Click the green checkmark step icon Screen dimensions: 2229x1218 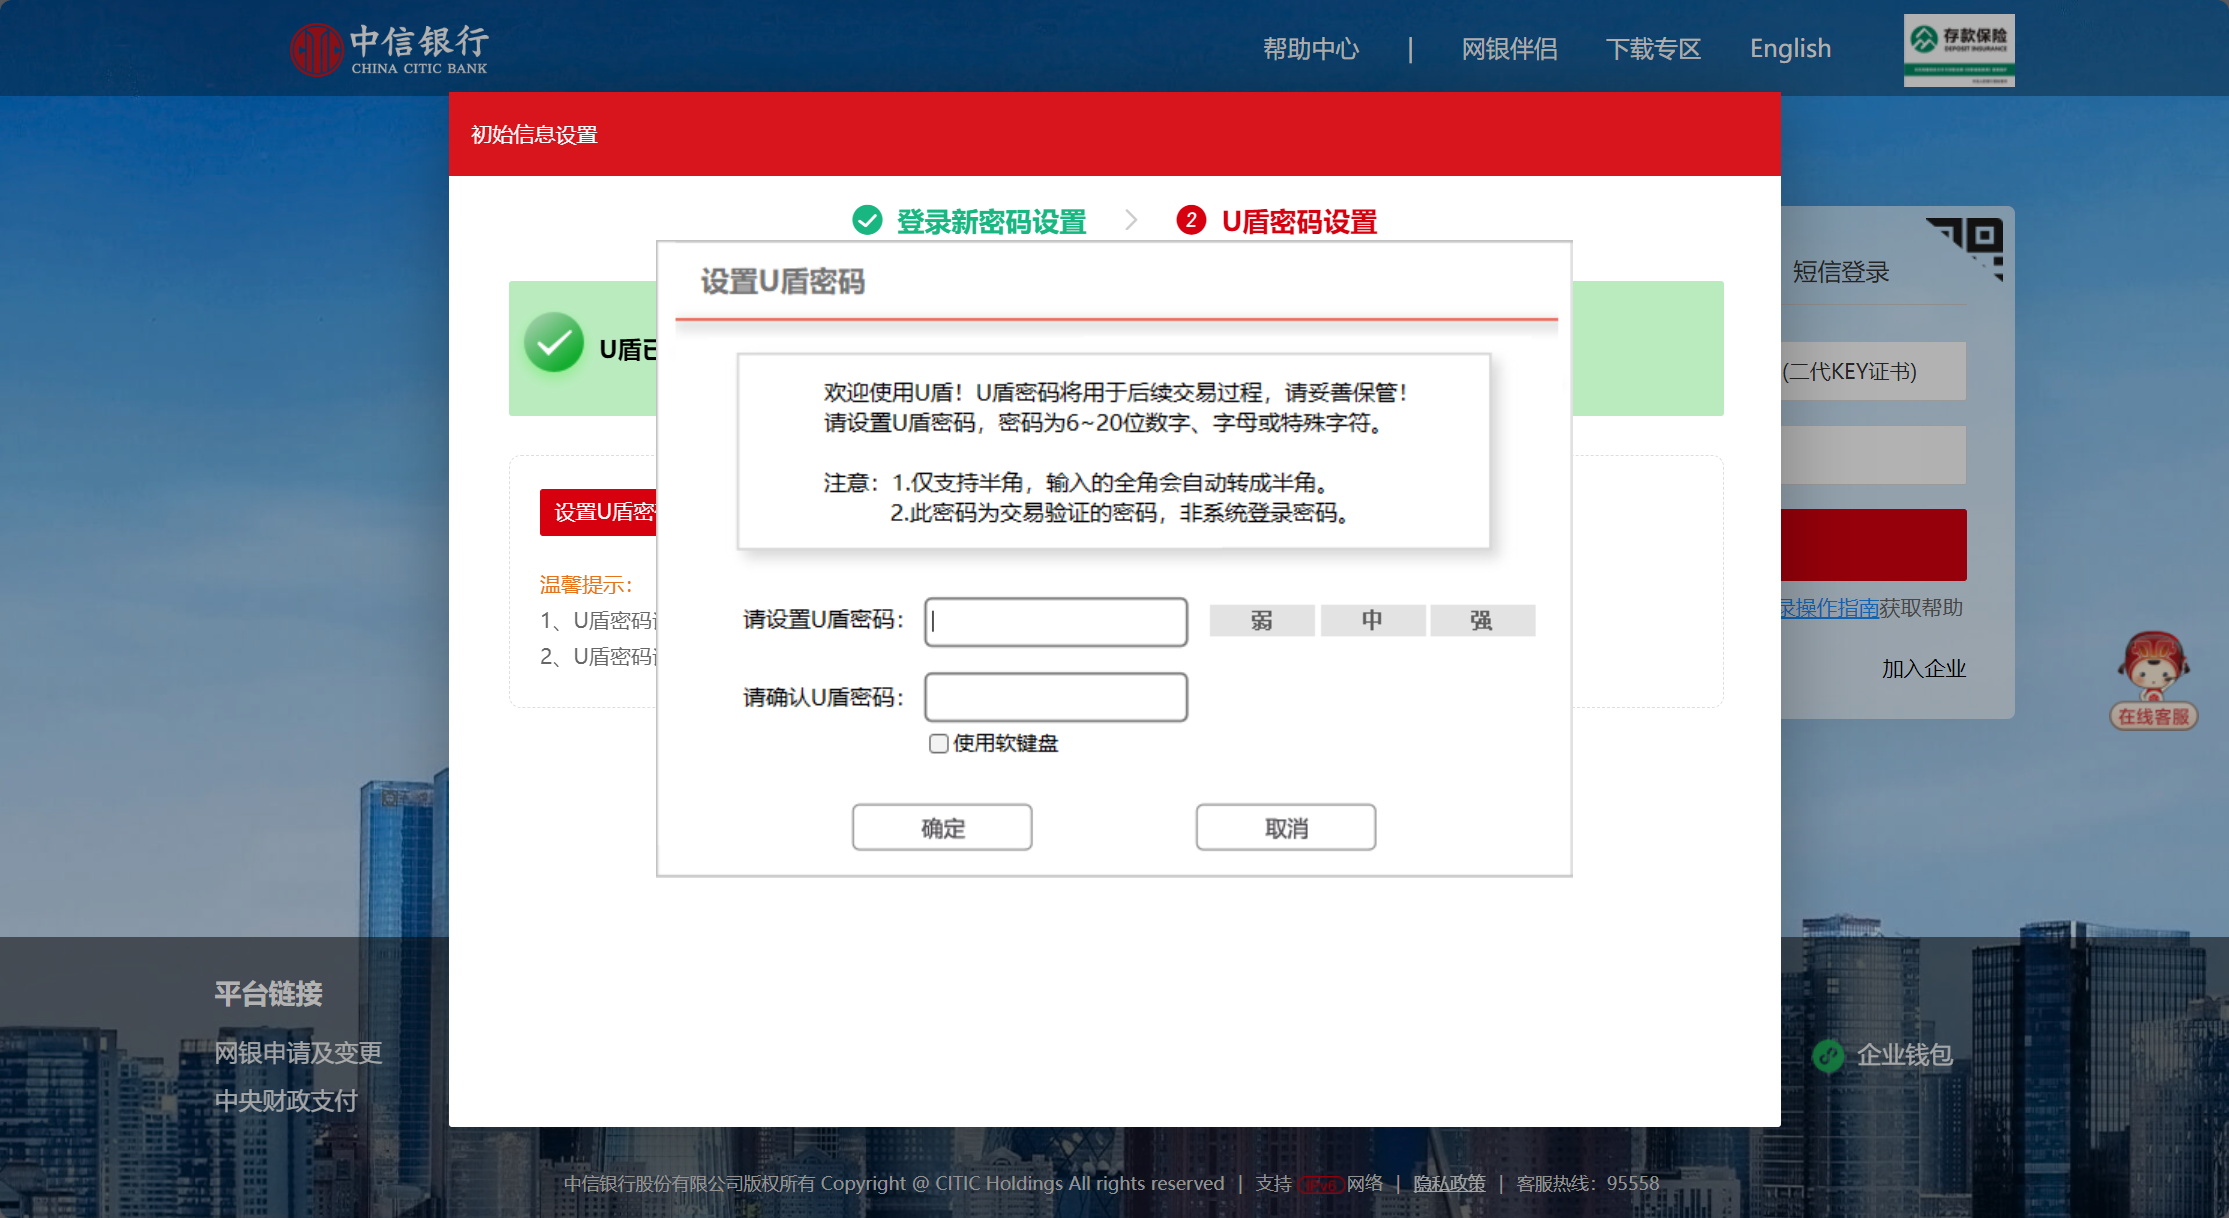click(x=867, y=220)
